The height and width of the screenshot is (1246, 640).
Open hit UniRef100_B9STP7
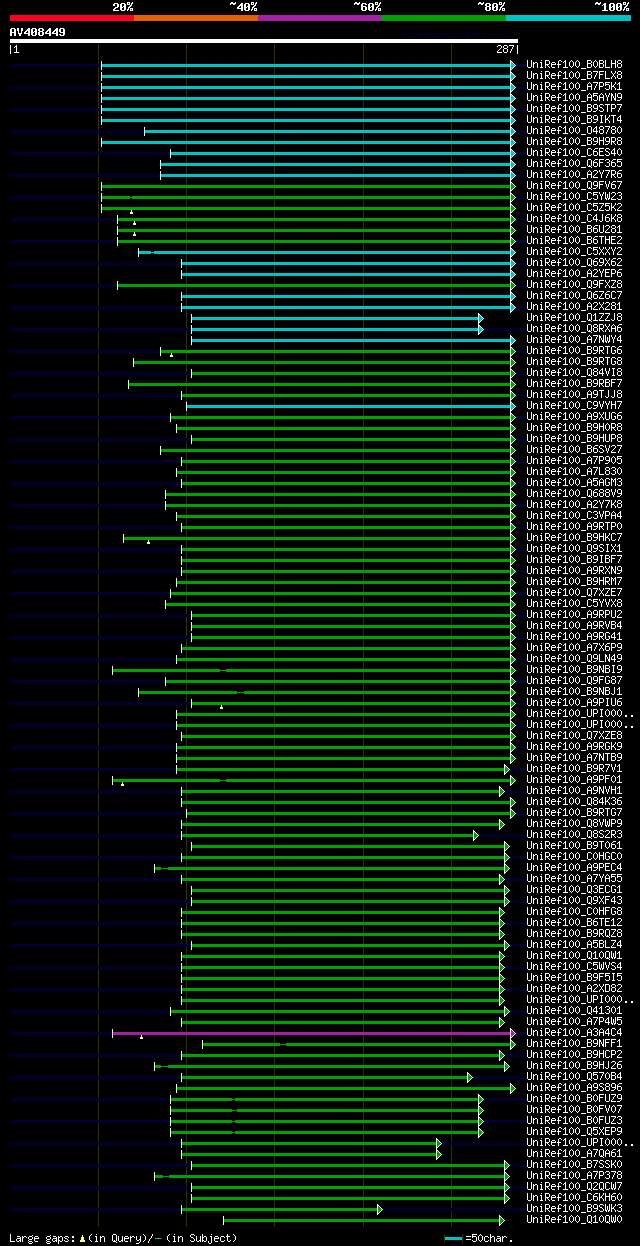(574, 108)
